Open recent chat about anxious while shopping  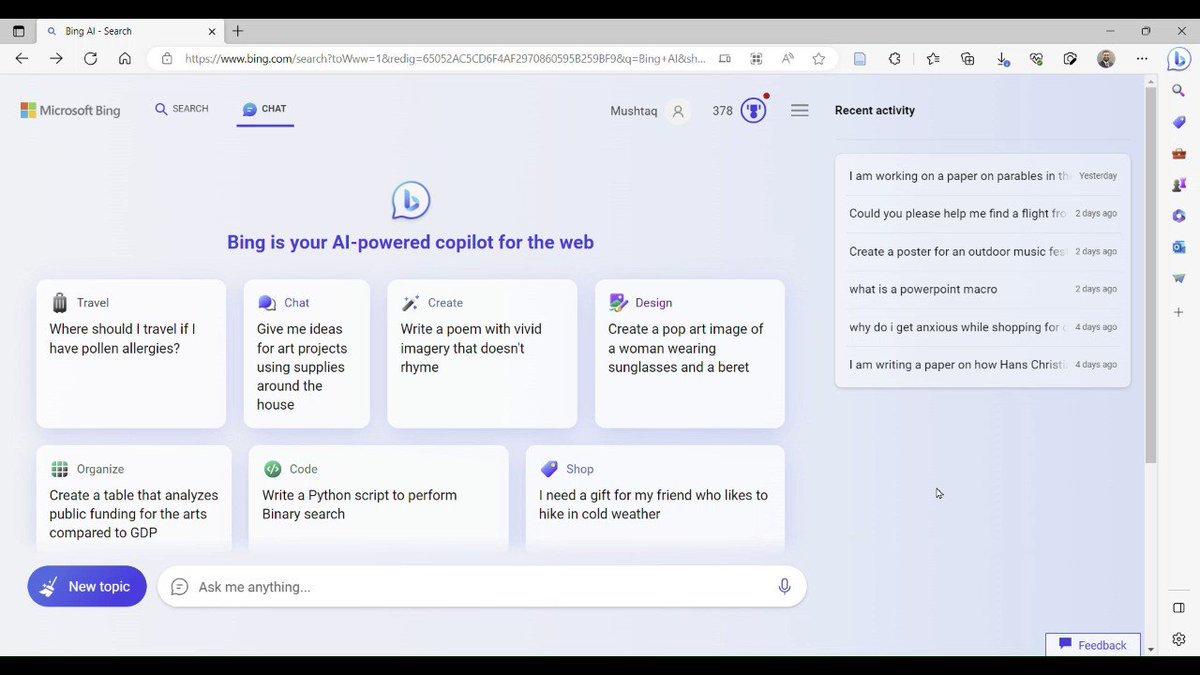point(983,327)
